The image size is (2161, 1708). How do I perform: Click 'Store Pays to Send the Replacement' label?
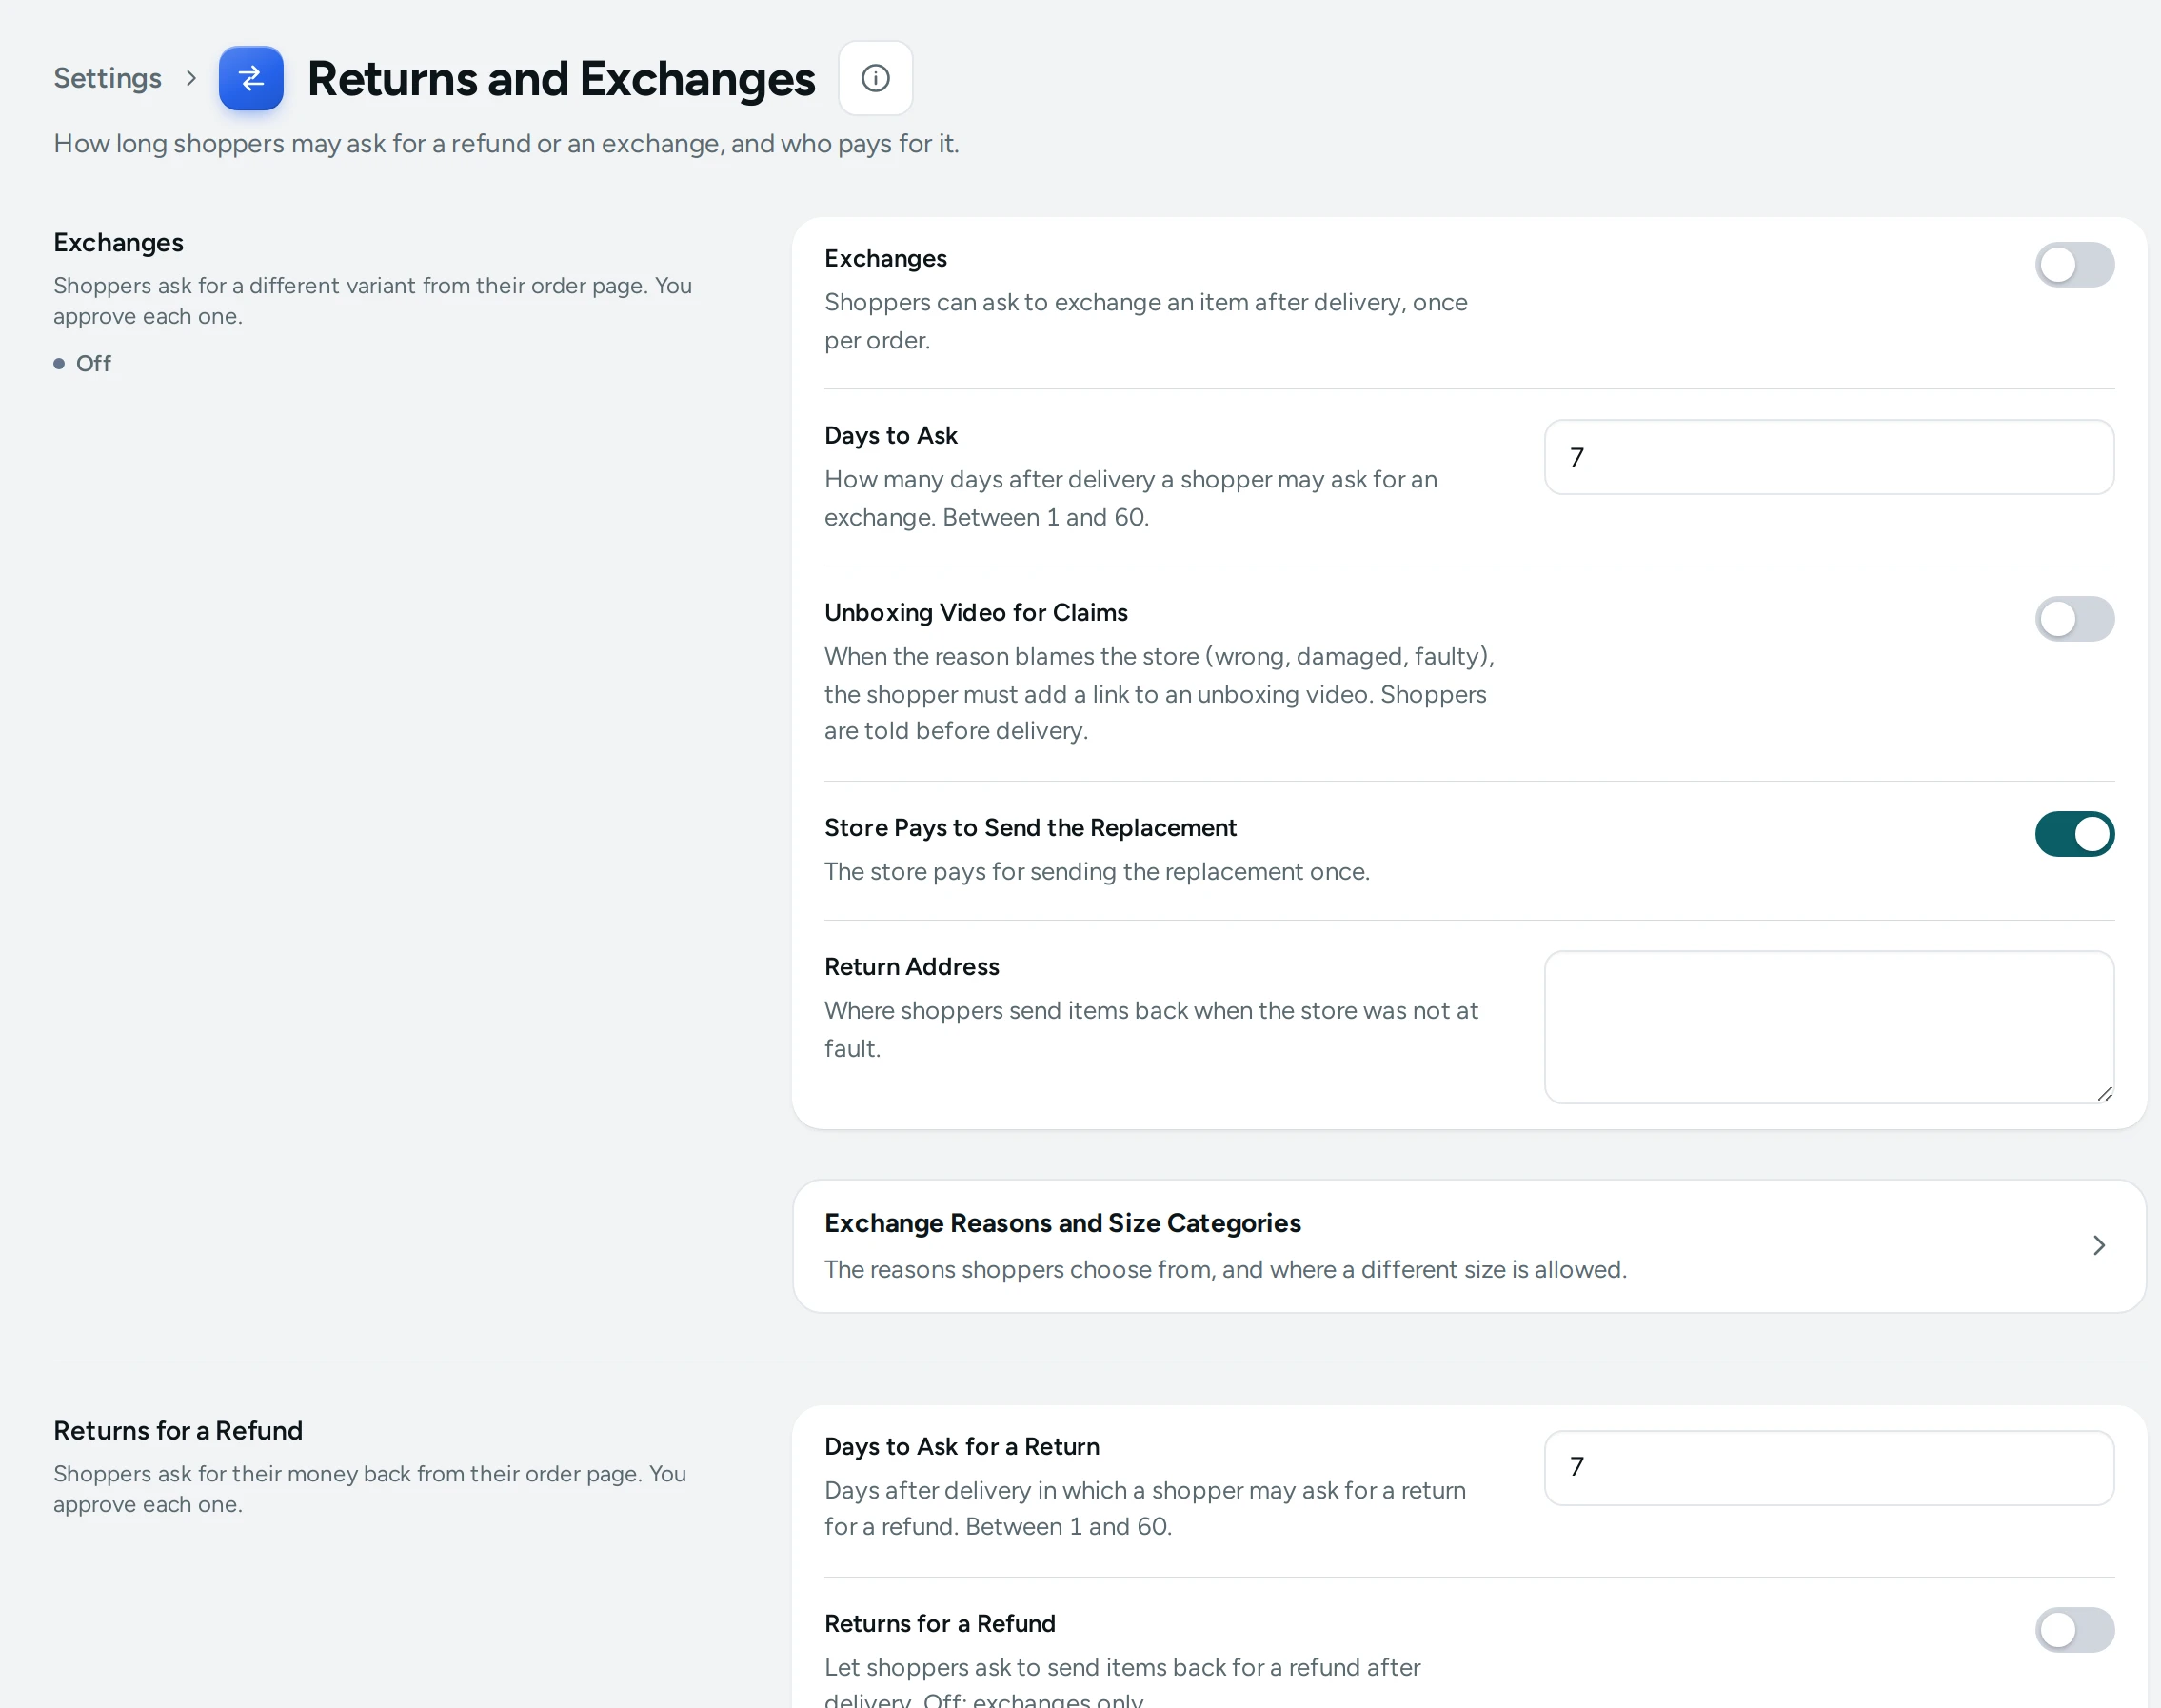coord(1030,828)
